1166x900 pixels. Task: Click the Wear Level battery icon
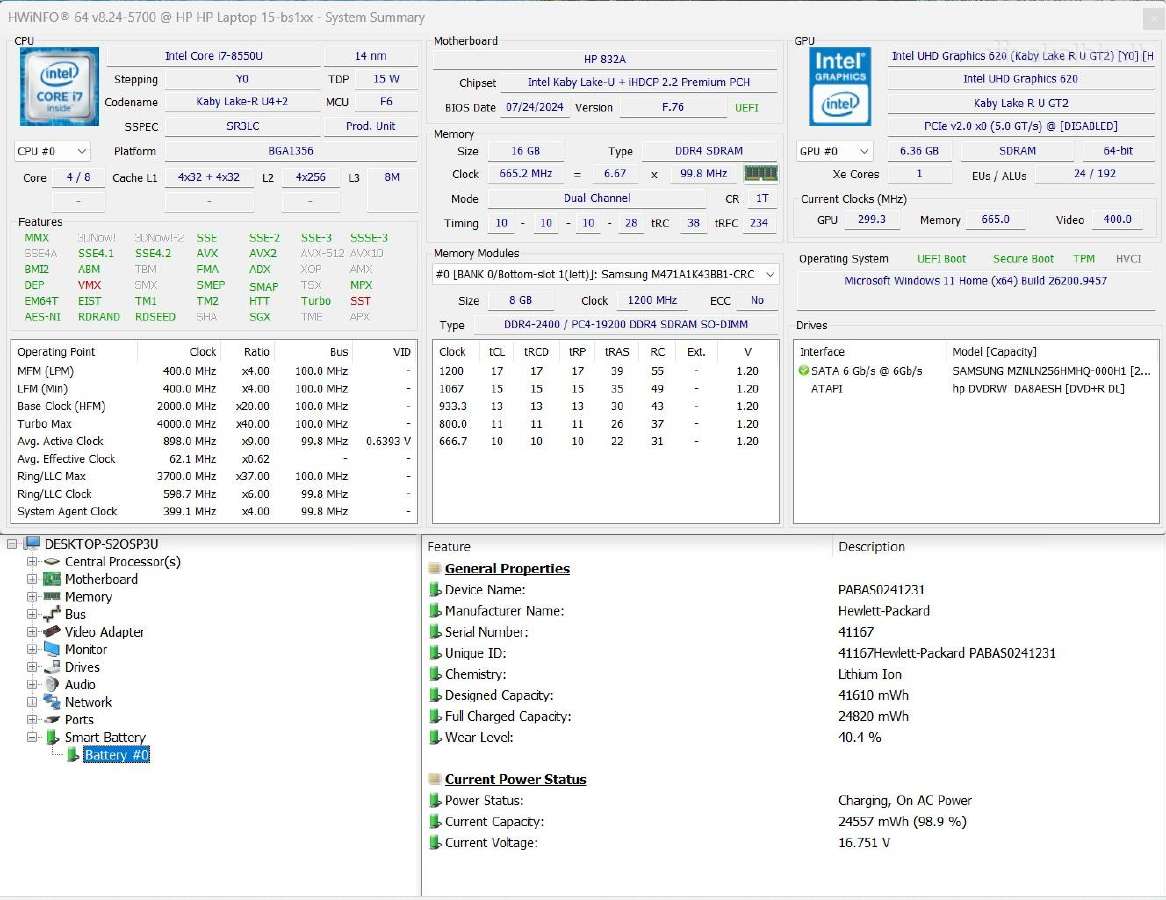pyautogui.click(x=435, y=737)
